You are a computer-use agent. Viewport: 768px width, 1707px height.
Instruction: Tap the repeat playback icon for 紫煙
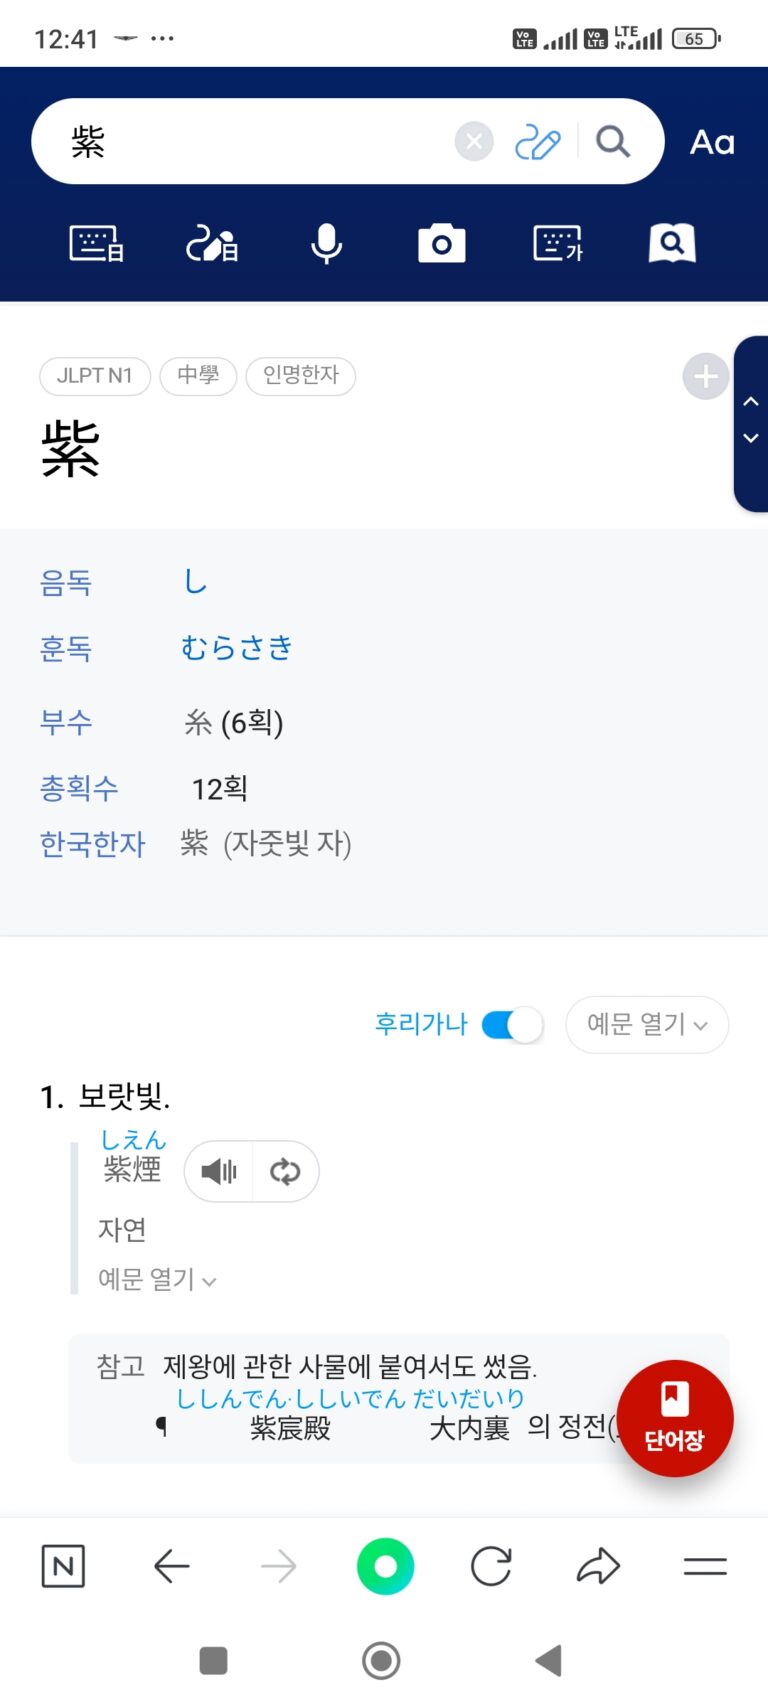click(285, 1171)
